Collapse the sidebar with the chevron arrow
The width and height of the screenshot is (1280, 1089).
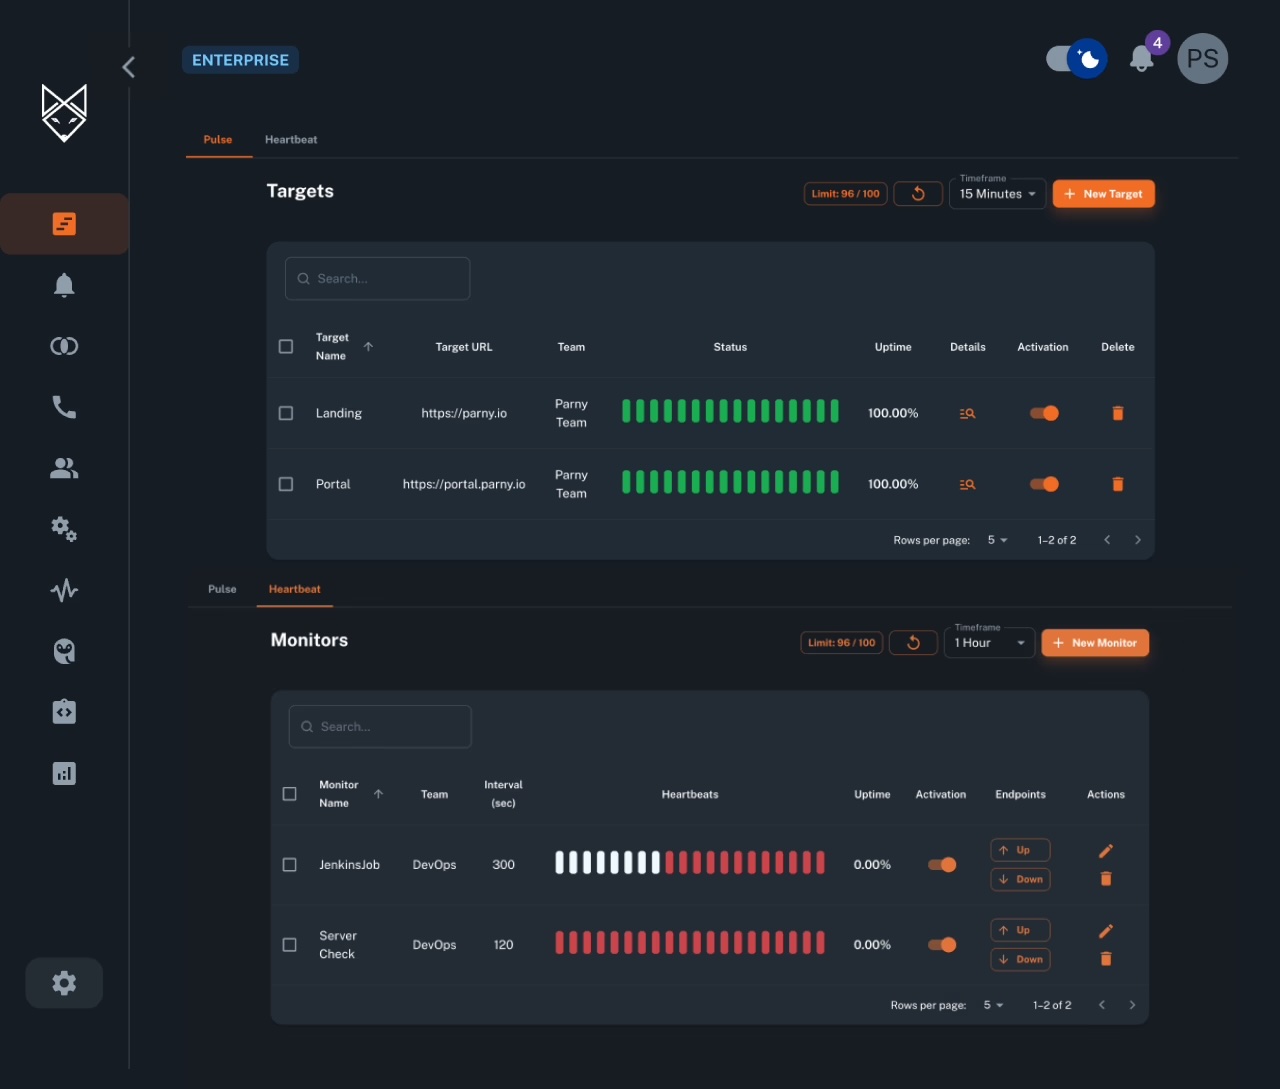[x=128, y=67]
